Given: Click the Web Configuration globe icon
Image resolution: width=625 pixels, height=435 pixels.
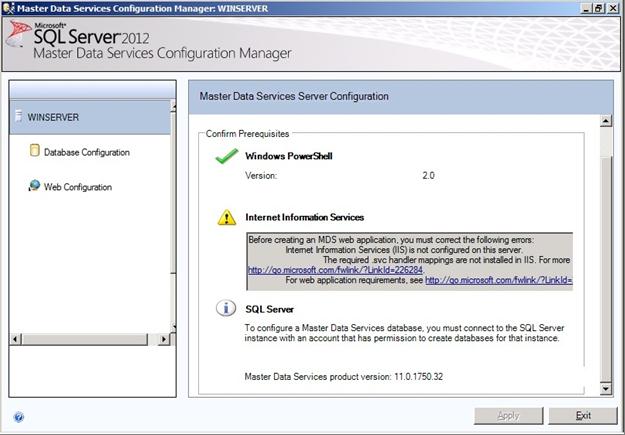Looking at the screenshot, I should point(34,185).
